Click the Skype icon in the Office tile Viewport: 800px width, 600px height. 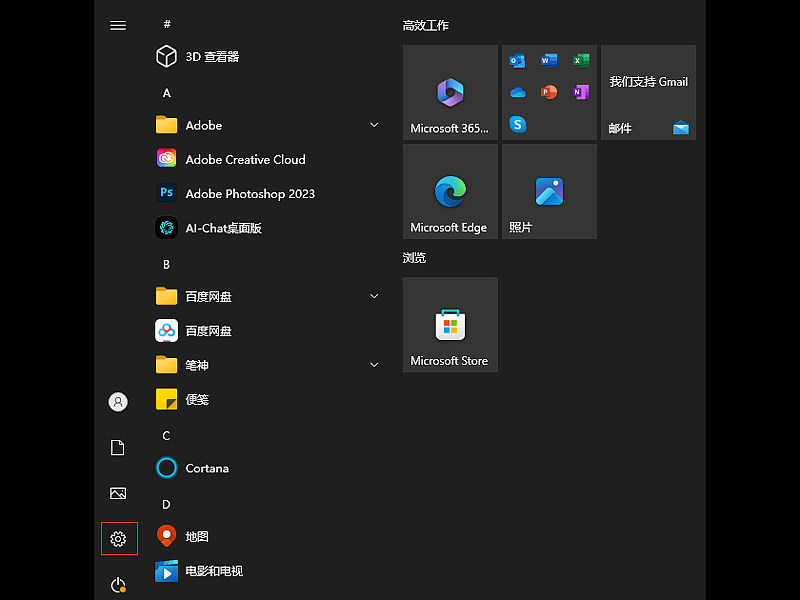pos(518,124)
